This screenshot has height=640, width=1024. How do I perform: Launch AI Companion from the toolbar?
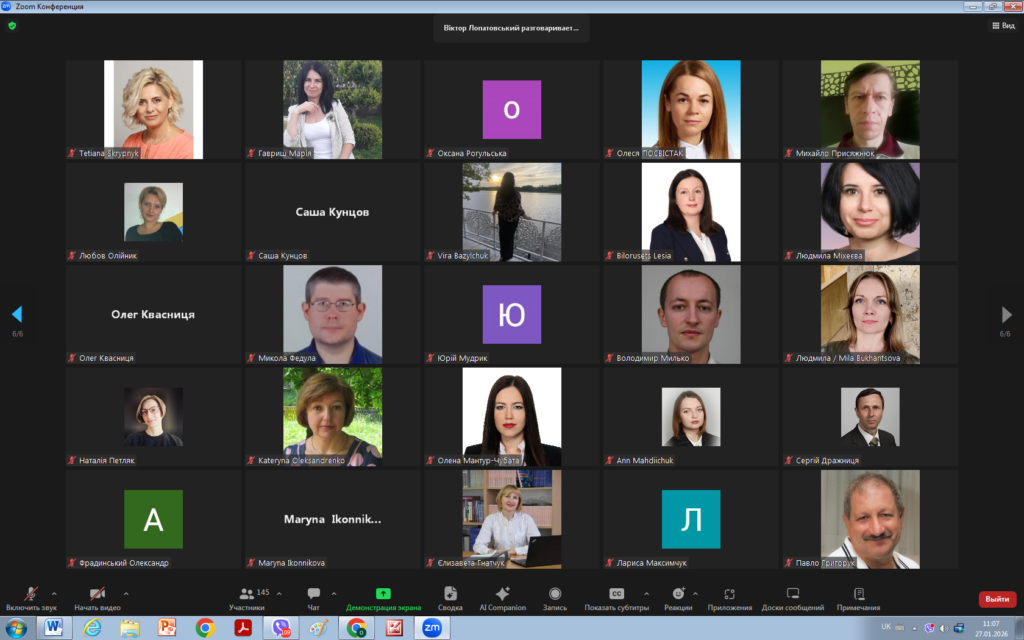click(x=502, y=594)
